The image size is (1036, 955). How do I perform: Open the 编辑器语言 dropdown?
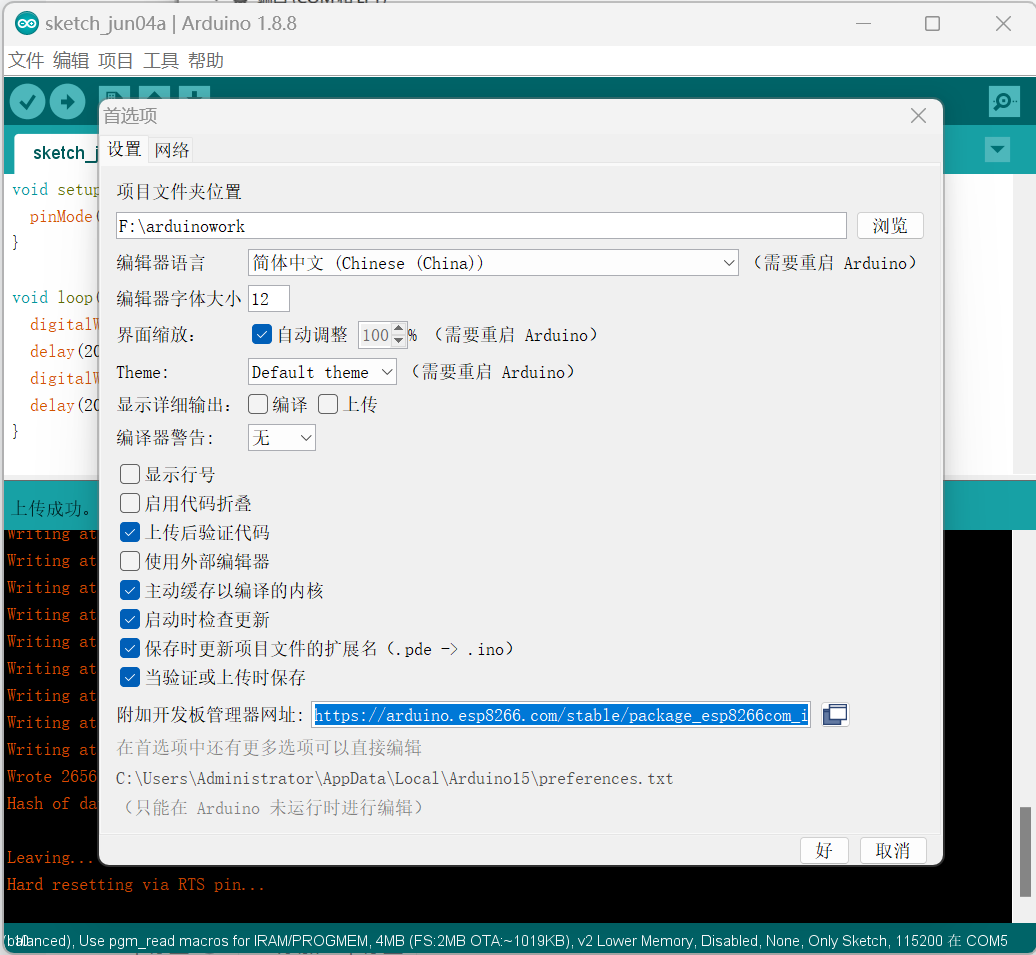[493, 263]
